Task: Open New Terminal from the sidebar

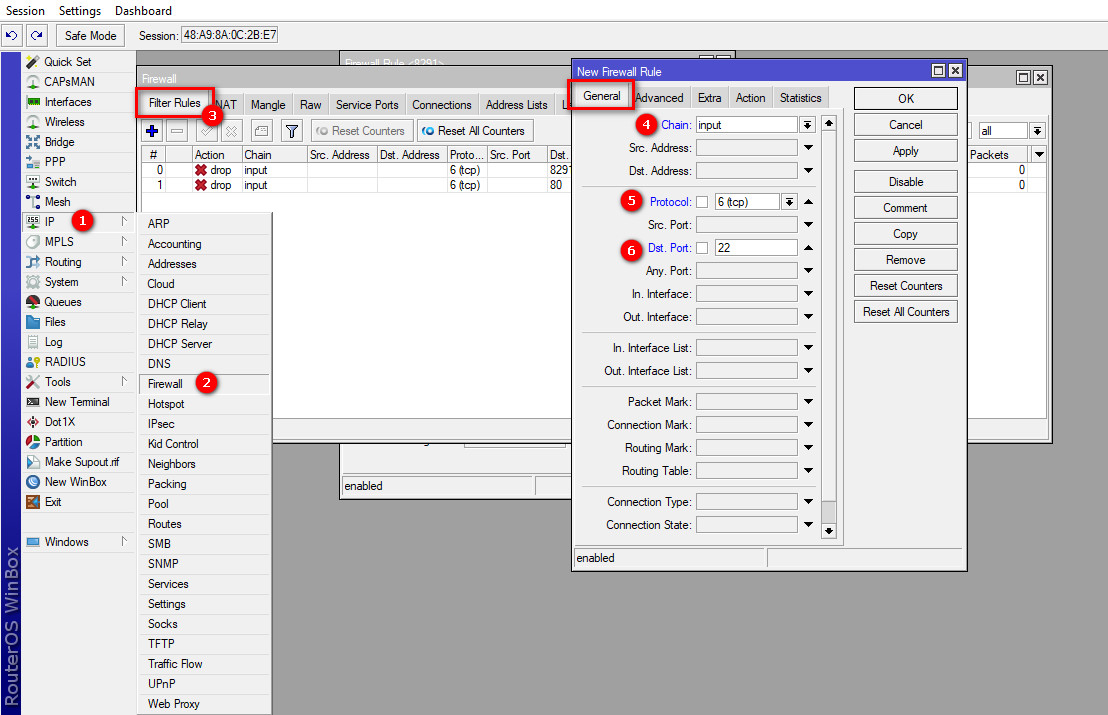Action: (76, 402)
